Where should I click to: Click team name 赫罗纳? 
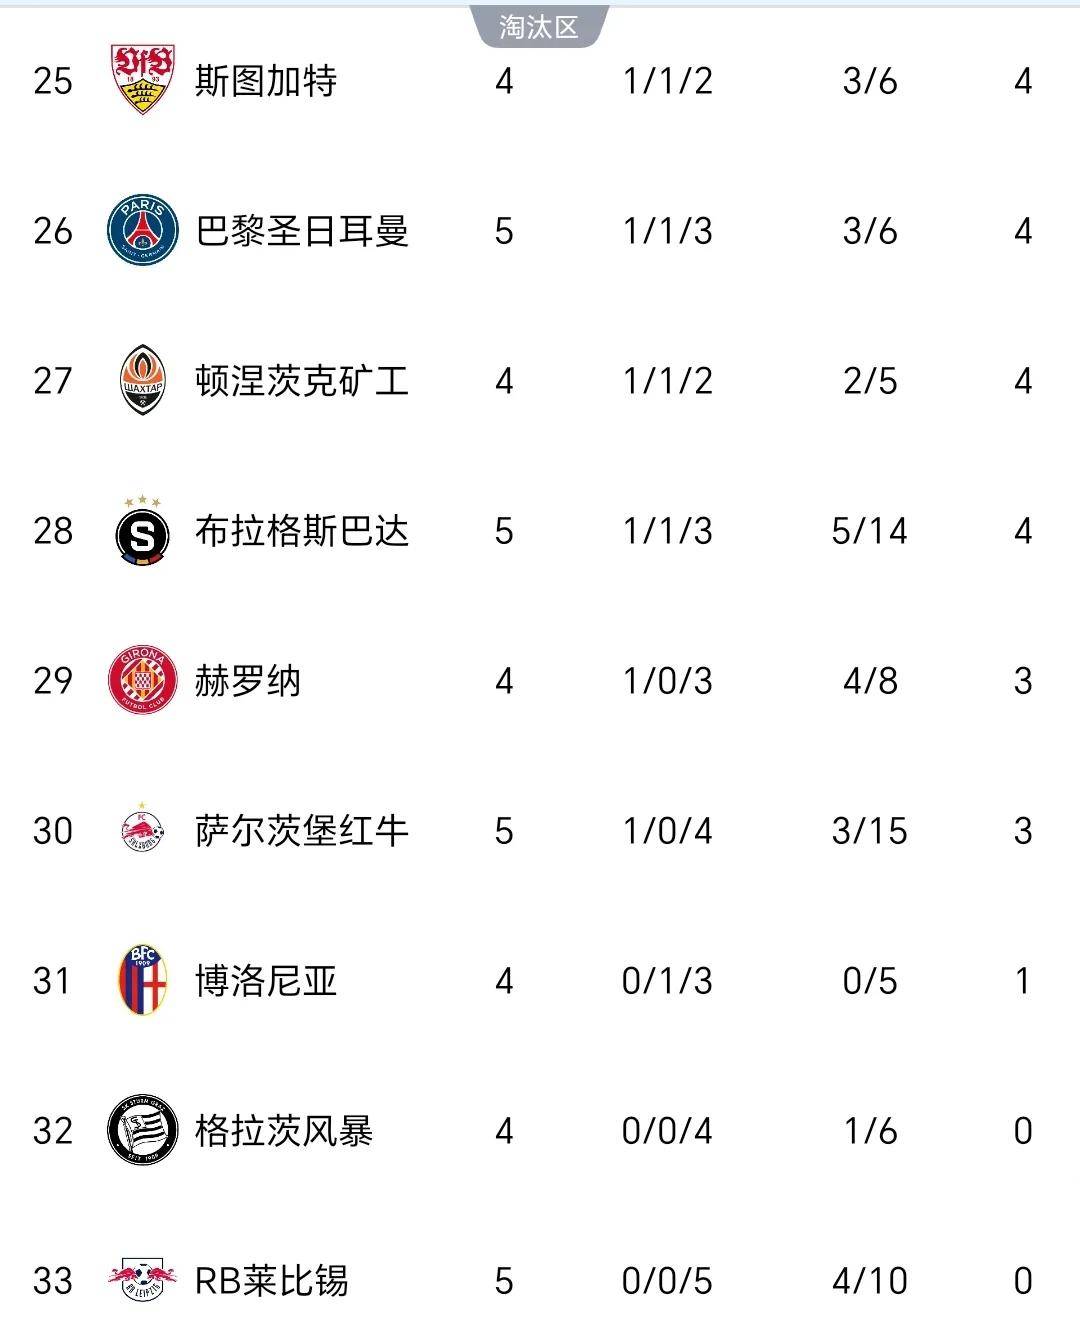(x=248, y=681)
